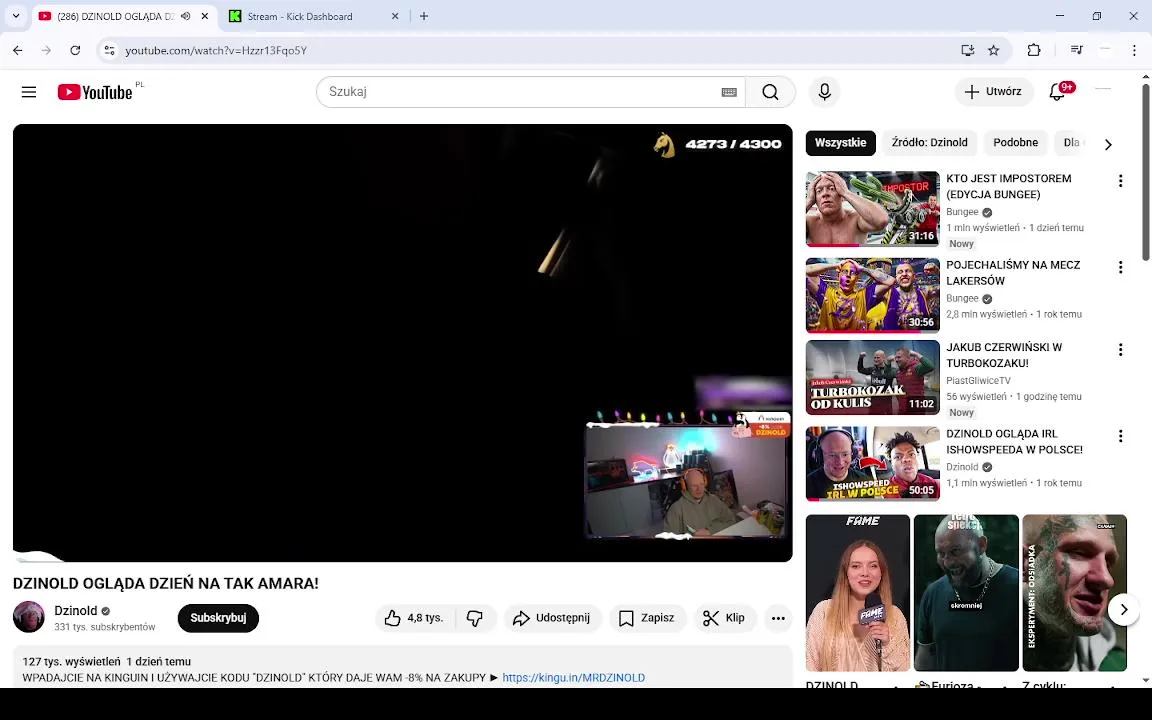Screen dimensions: 1152x720
Task: View site information icon in address bar
Action: (109, 50)
